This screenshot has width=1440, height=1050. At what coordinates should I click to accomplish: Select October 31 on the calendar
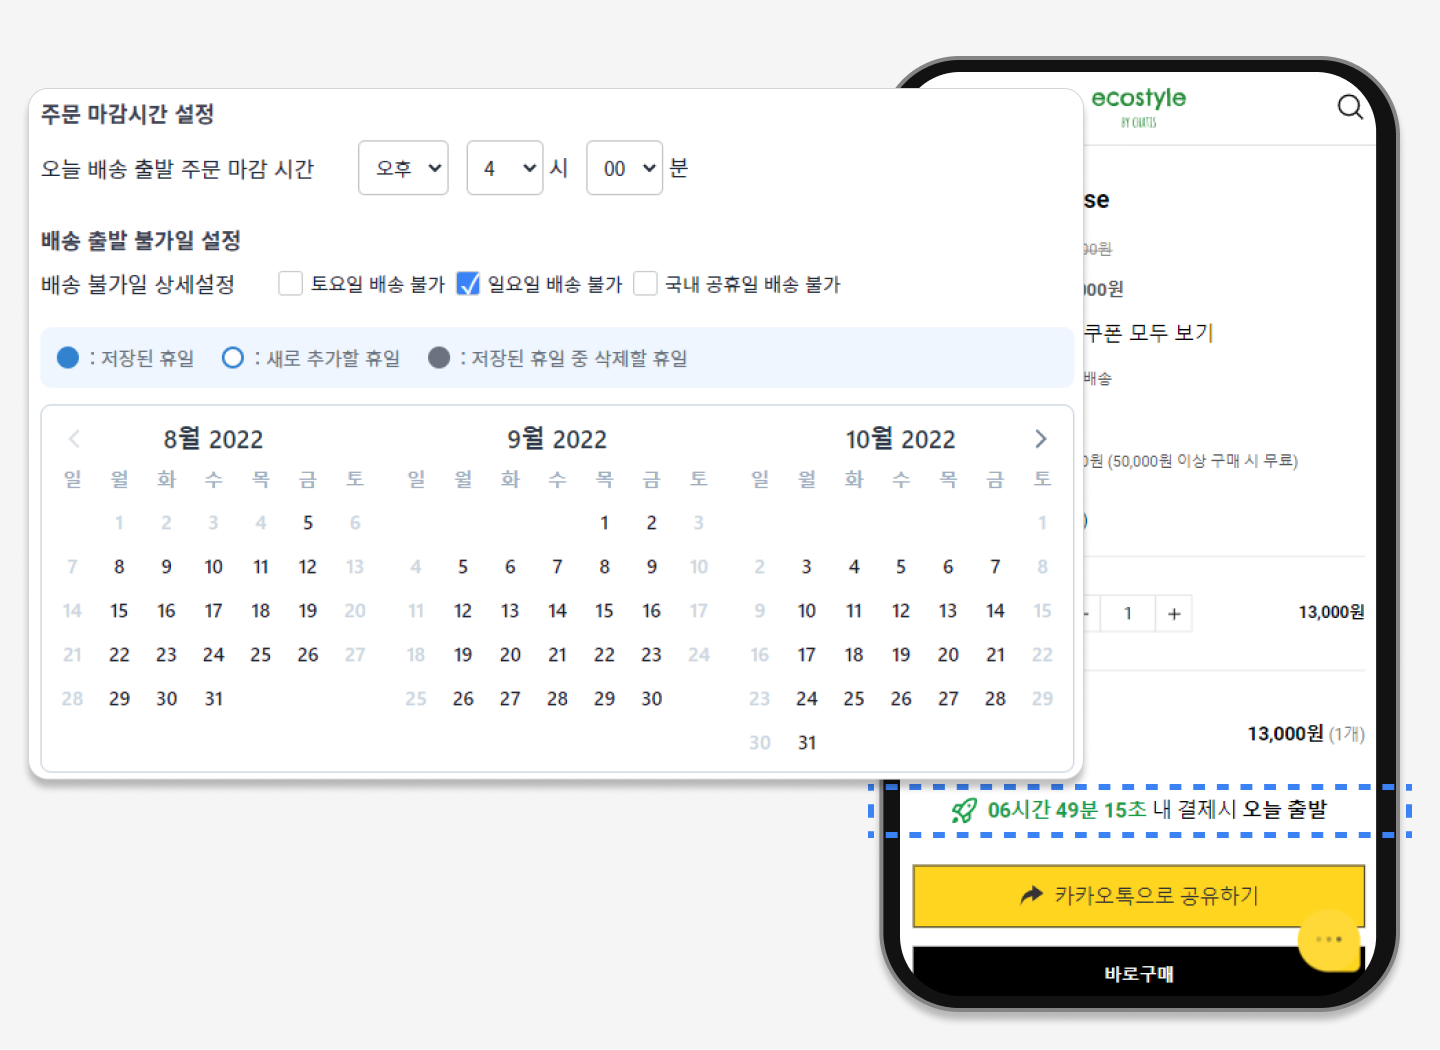coord(807,743)
